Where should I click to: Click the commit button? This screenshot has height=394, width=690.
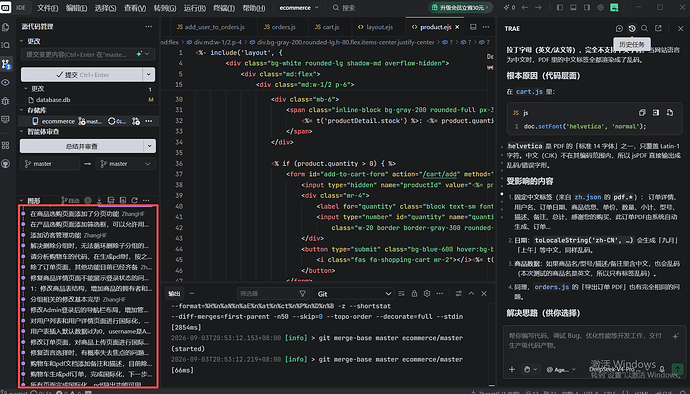(82, 74)
